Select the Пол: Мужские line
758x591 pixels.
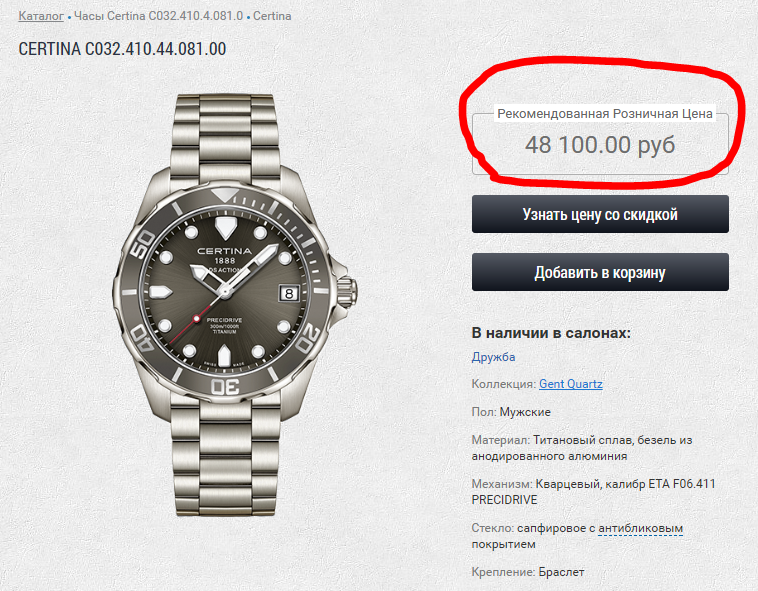pos(511,412)
